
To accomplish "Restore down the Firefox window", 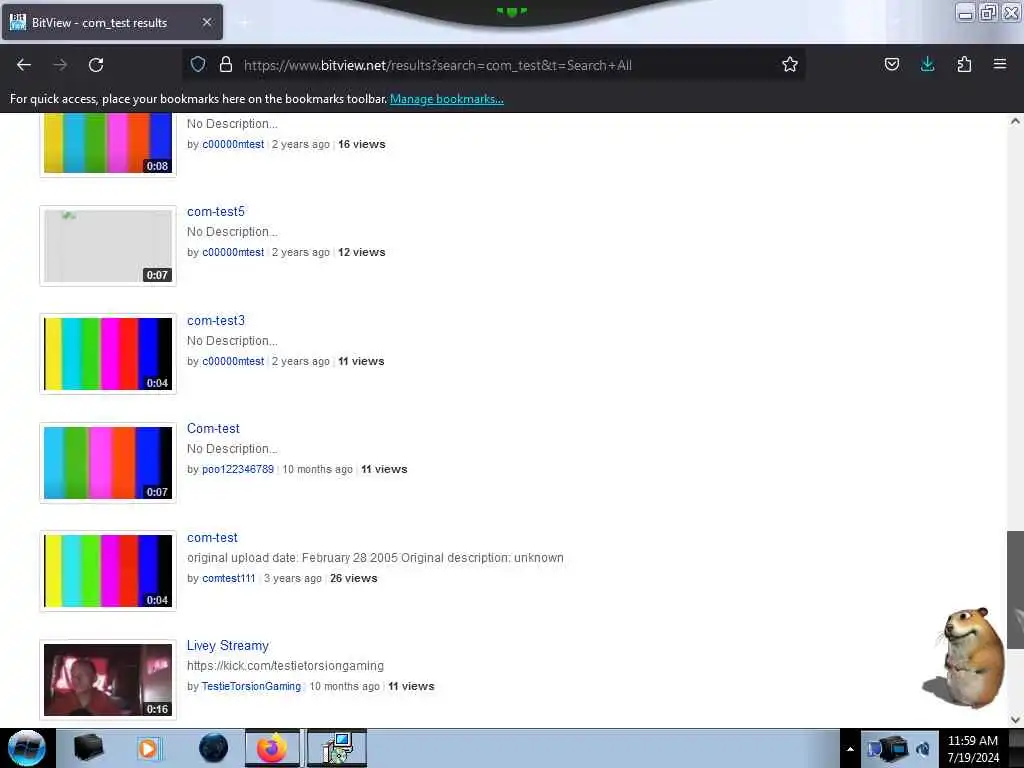I will pos(988,12).
